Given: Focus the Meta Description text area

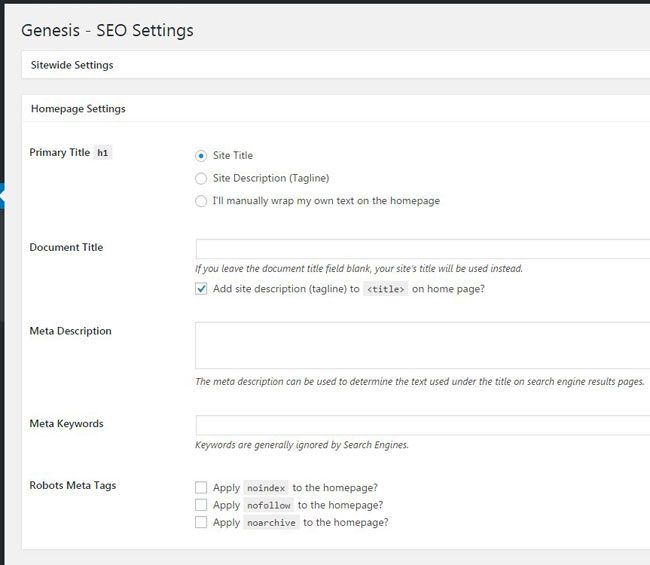Looking at the screenshot, I should (x=422, y=345).
